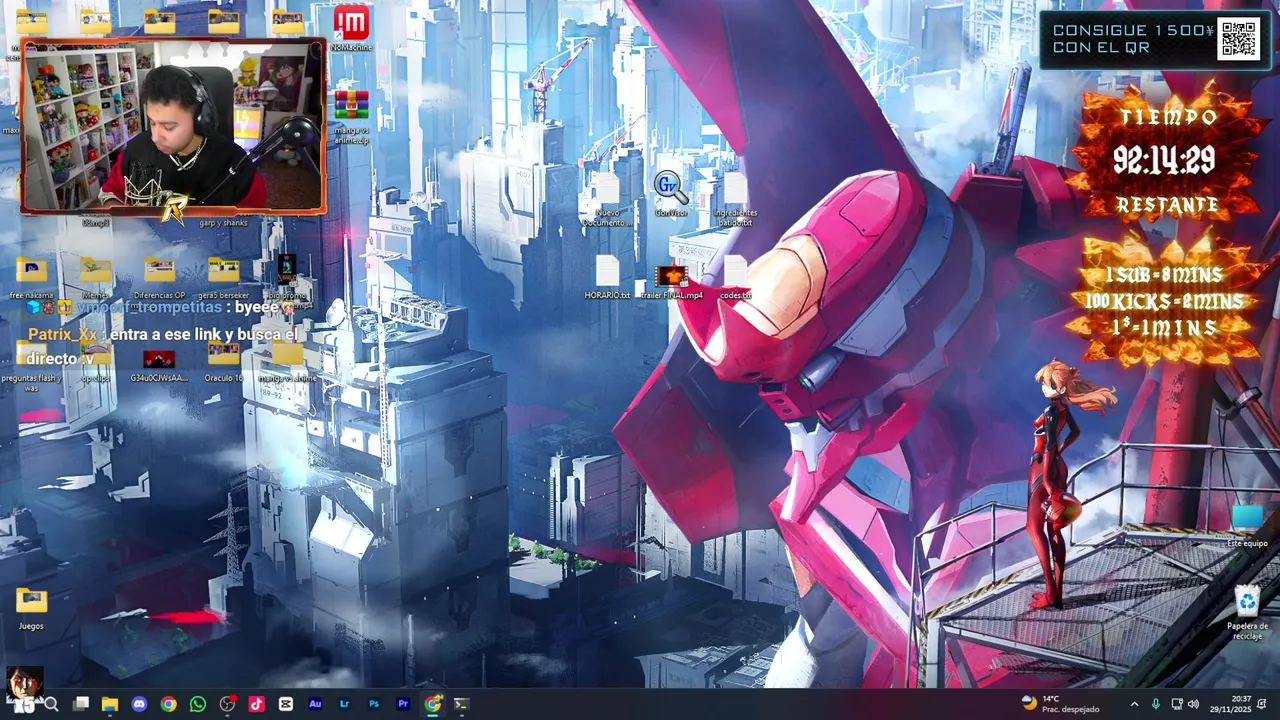1280x720 pixels.
Task: Open the clock showing 20:37
Action: point(1230,704)
